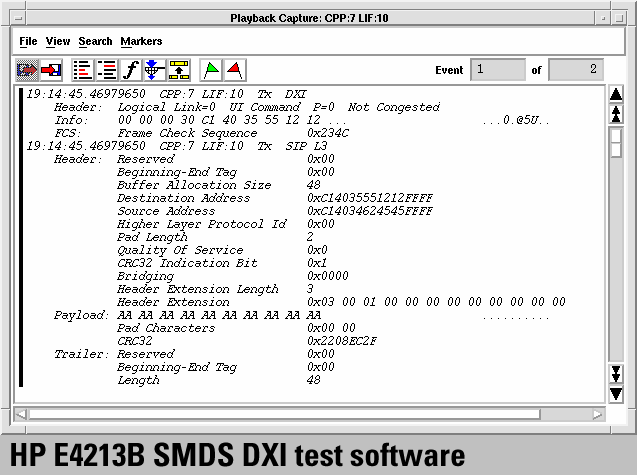Viewport: 637px width, 475px height.
Task: Click the red arrow save-to-disk icon
Action: click(x=51, y=70)
